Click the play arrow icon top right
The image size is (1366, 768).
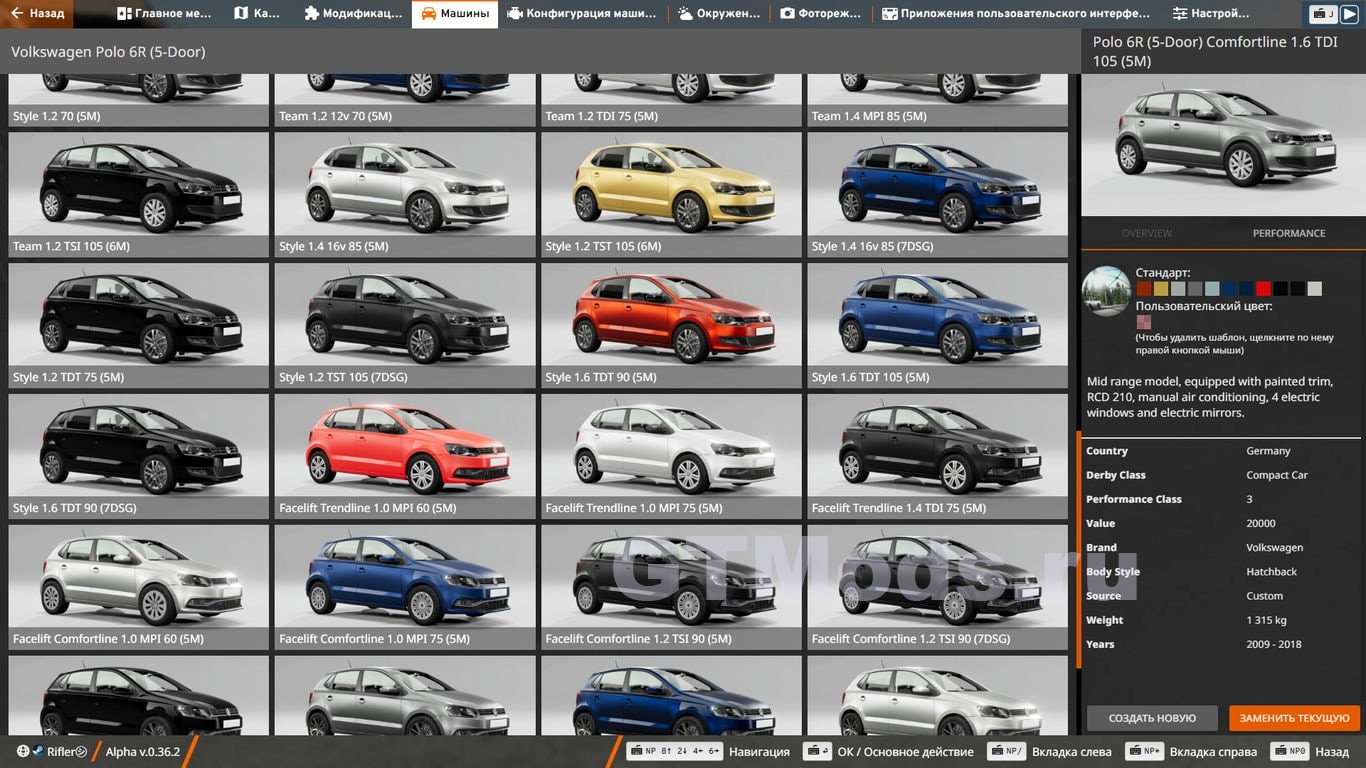pyautogui.click(x=1349, y=14)
